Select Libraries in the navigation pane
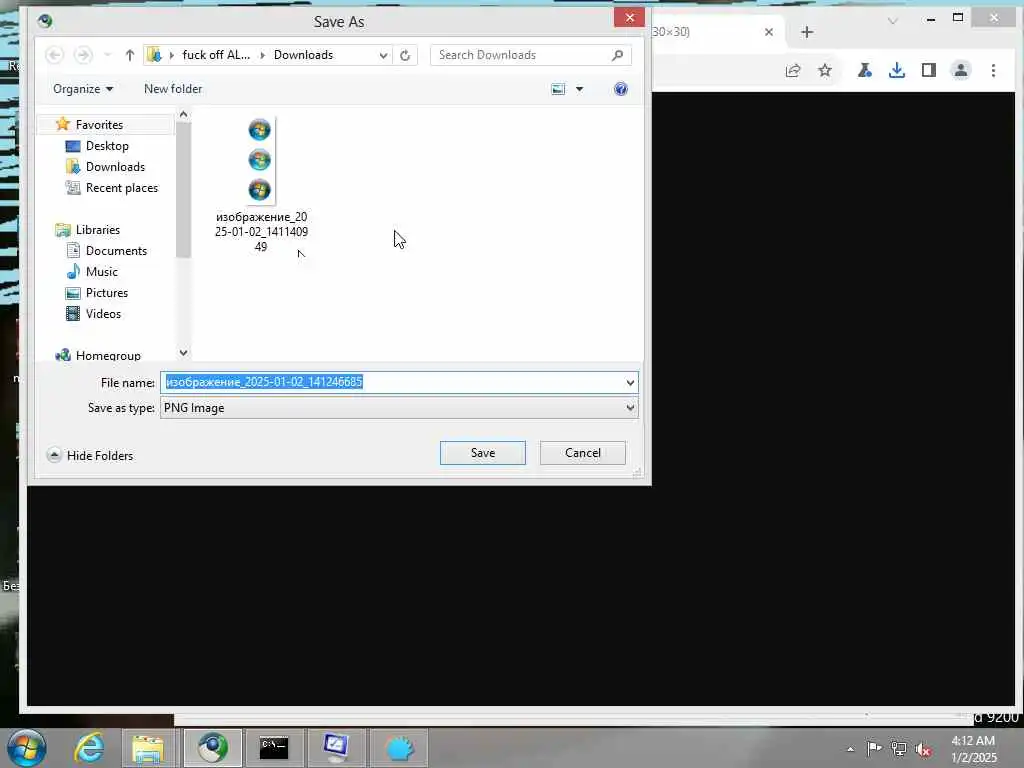The width and height of the screenshot is (1024, 768). (x=97, y=229)
